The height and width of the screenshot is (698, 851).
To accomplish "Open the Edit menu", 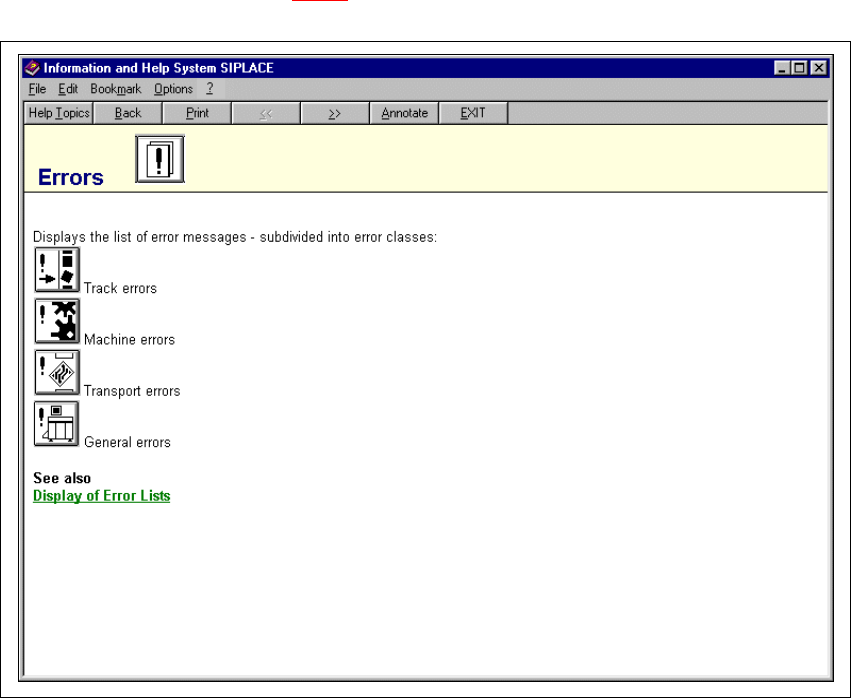I will 68,89.
